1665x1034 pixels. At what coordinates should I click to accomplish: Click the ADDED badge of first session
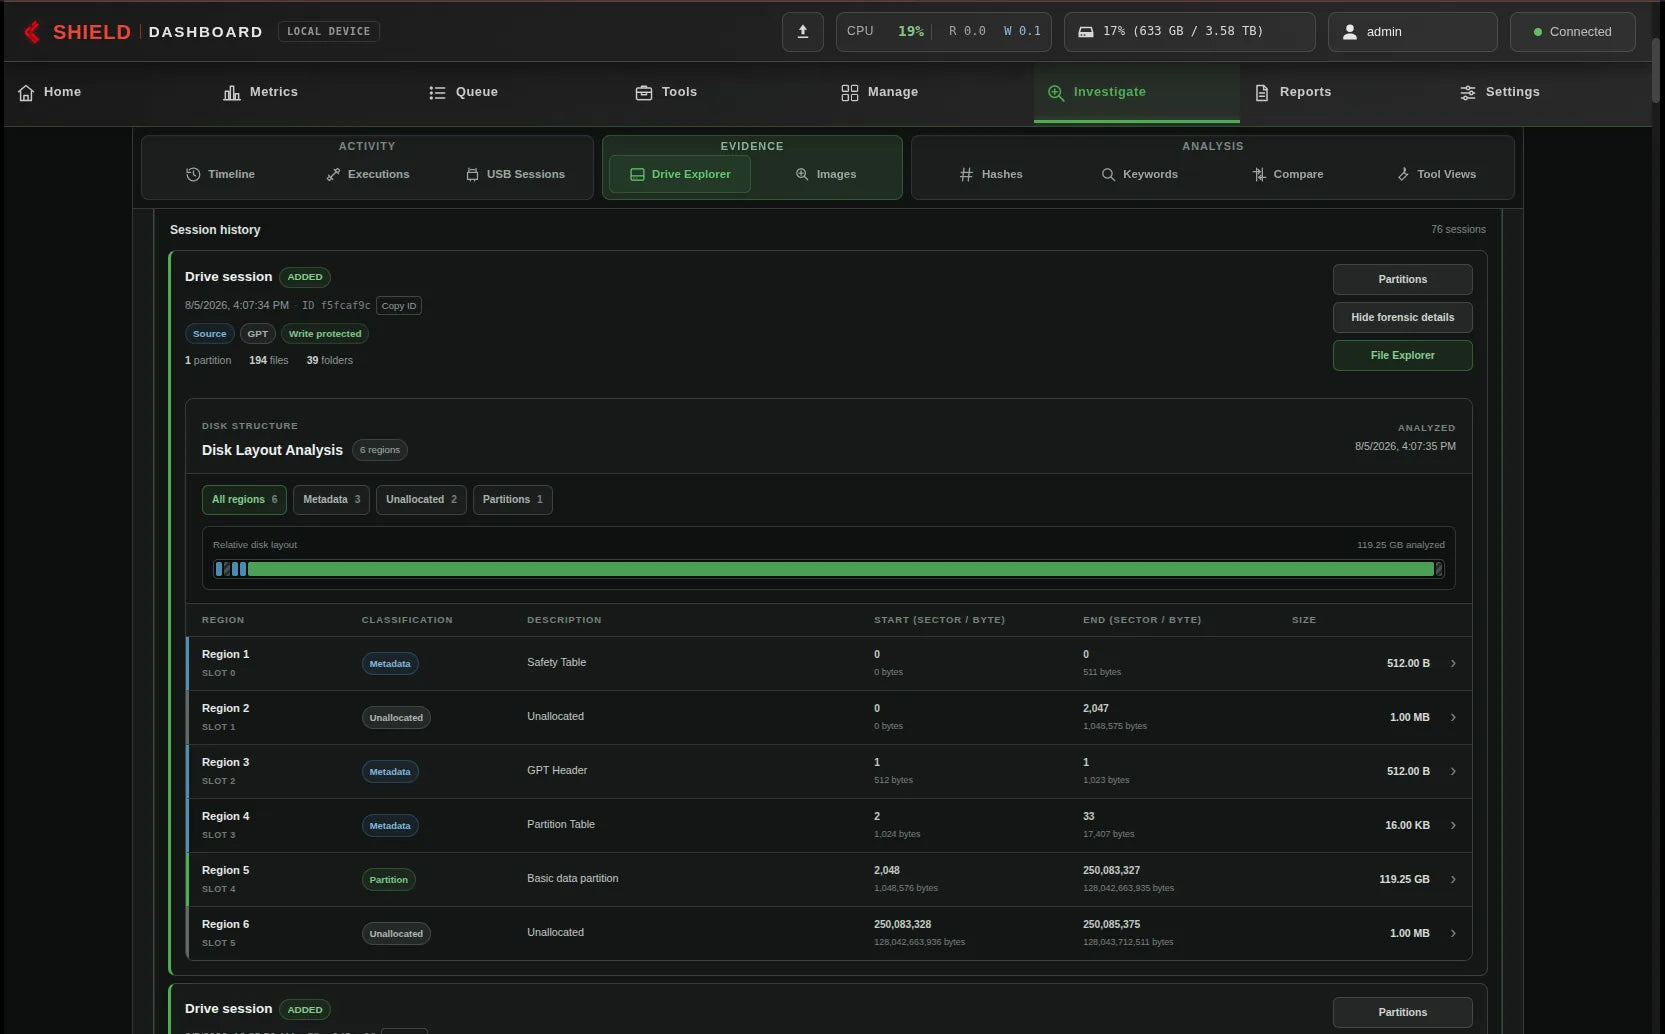point(305,277)
